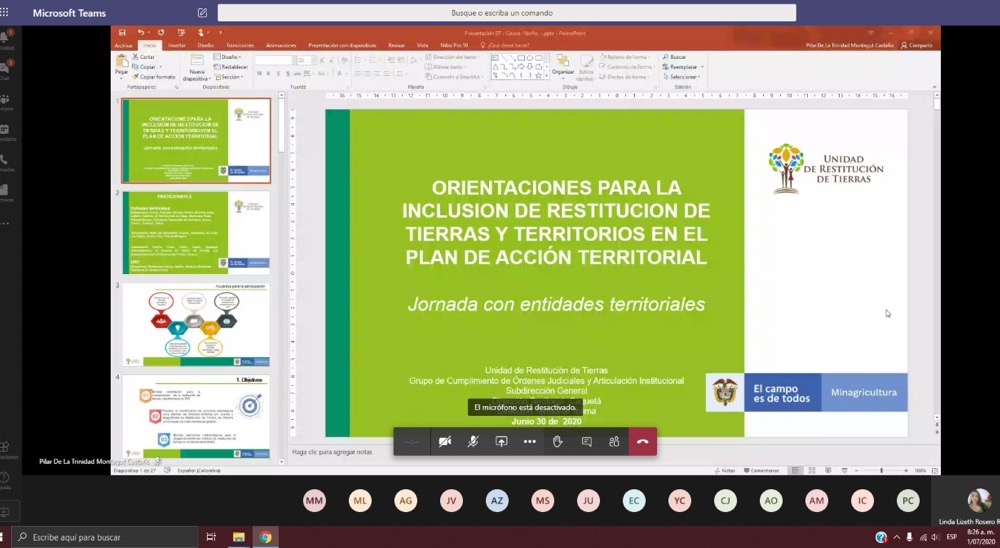Open Teams section in sidebar
The height and width of the screenshot is (548, 1000).
point(5,101)
